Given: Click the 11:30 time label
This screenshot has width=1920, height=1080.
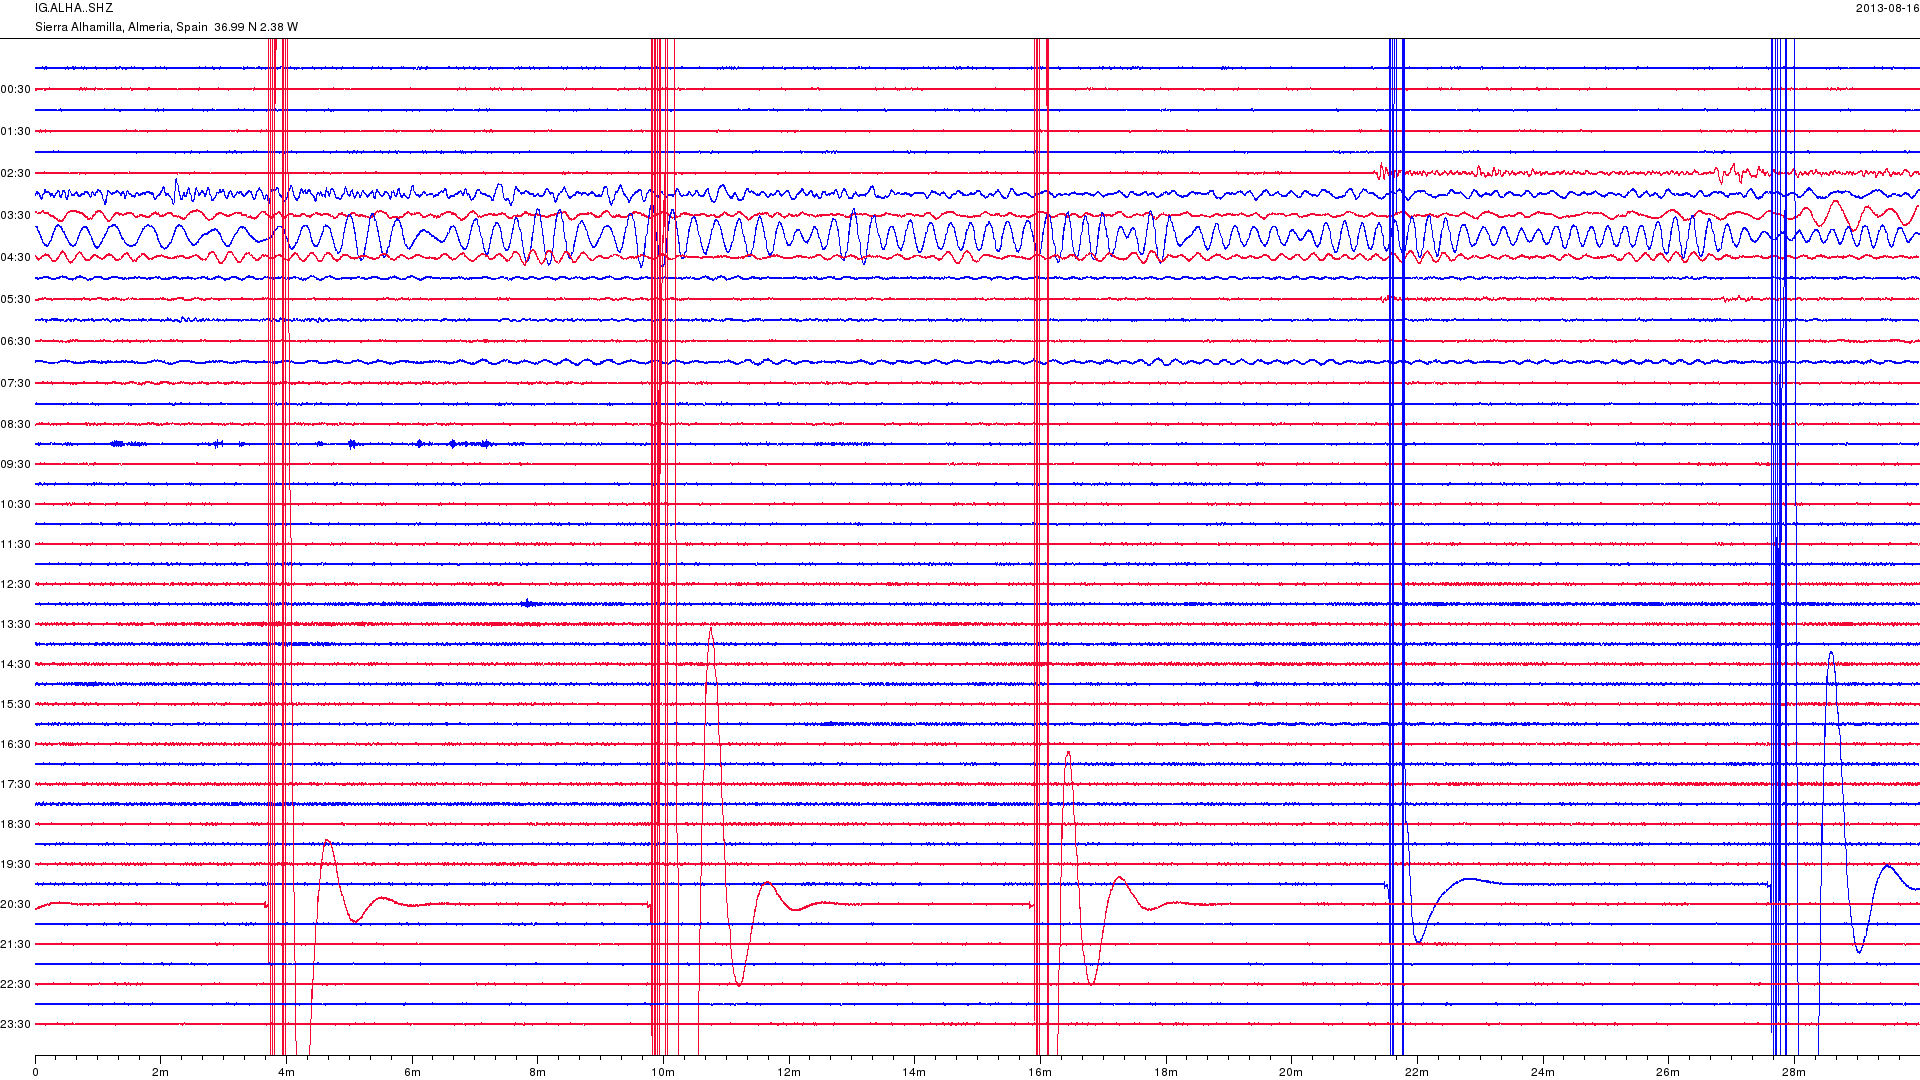Looking at the screenshot, I should [x=16, y=544].
